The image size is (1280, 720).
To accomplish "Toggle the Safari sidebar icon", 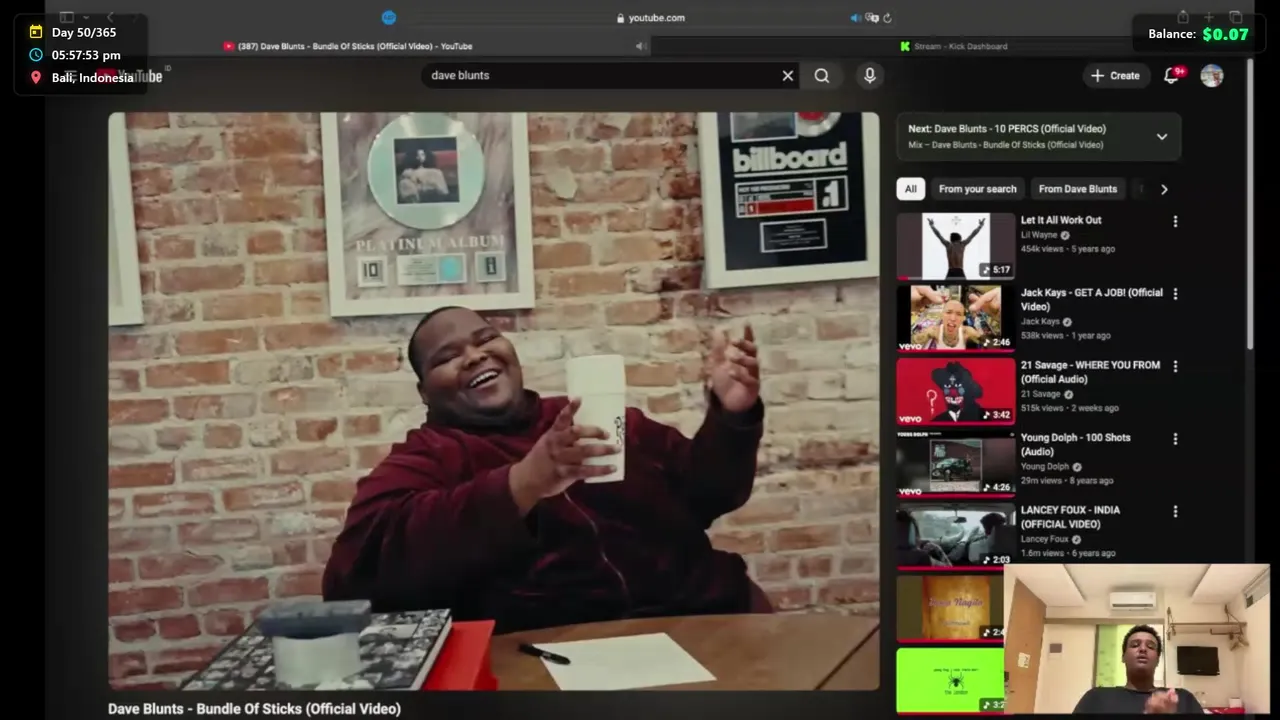I will (x=67, y=17).
